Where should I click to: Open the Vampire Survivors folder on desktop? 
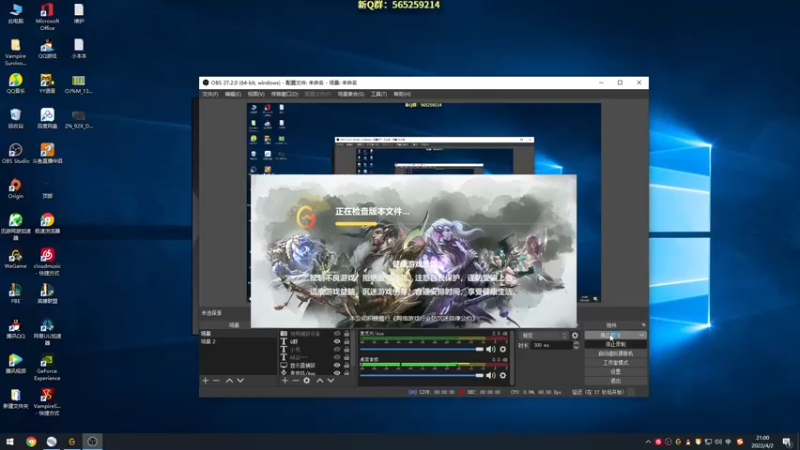tap(15, 52)
